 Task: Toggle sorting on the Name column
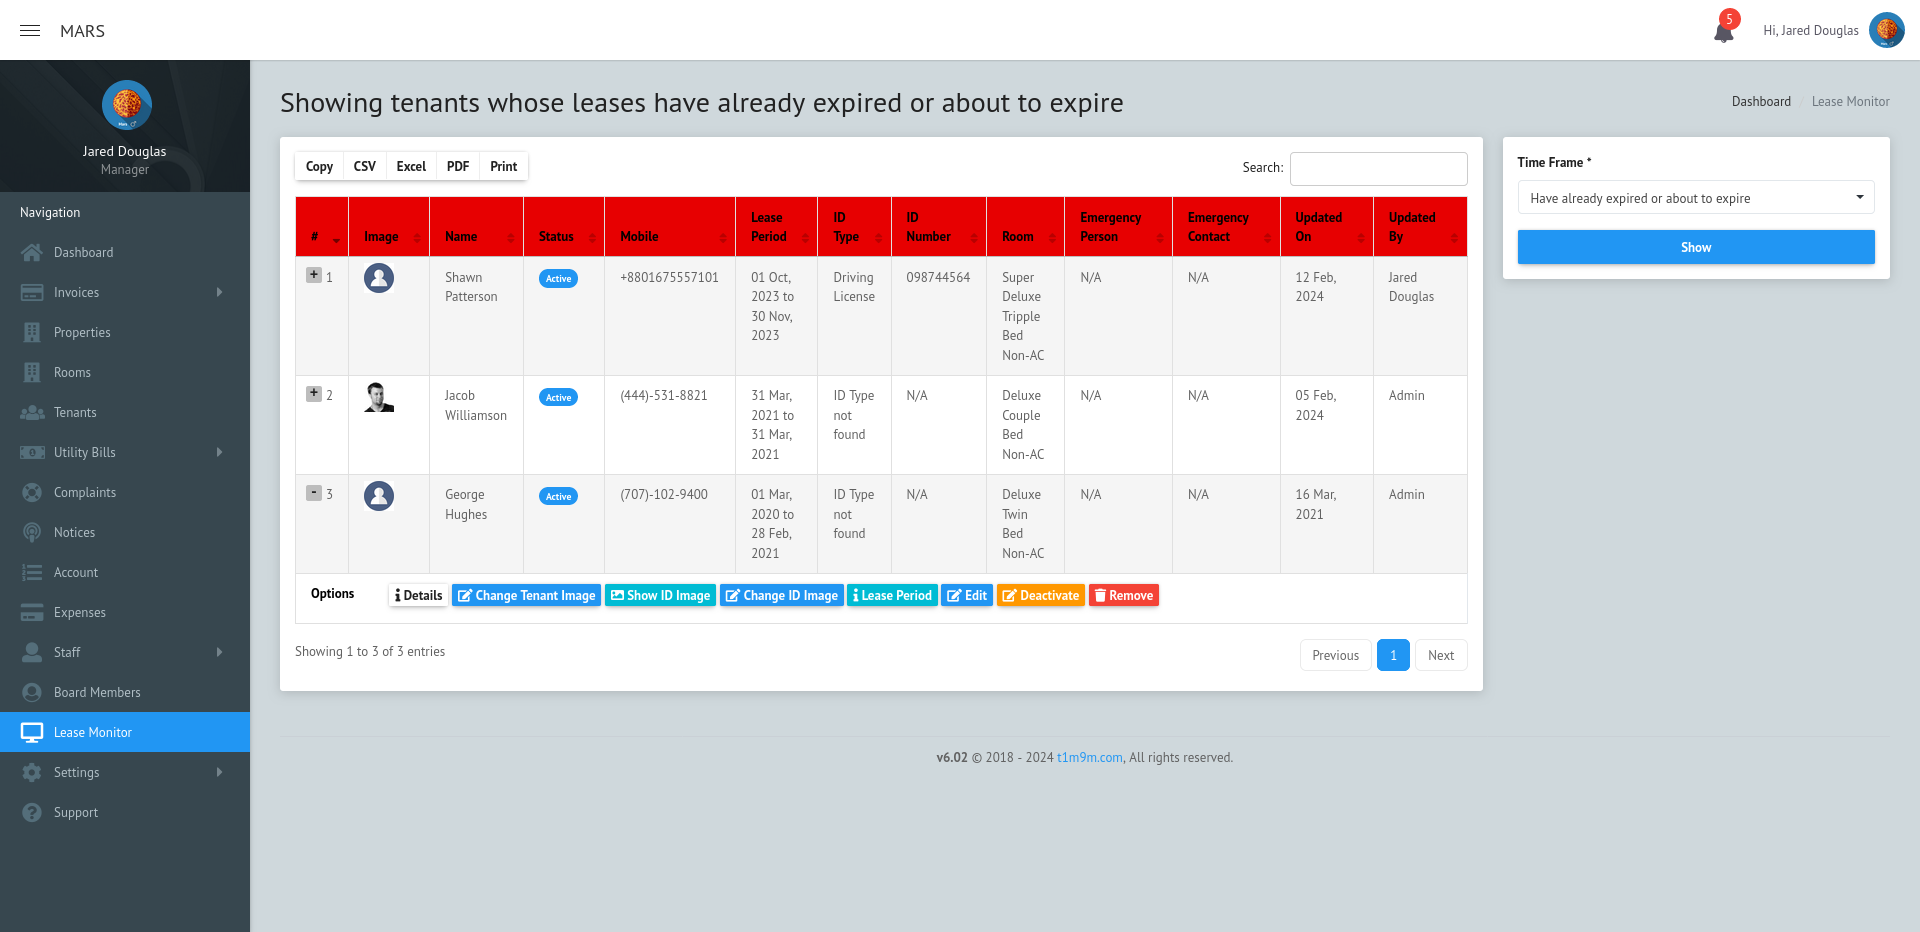click(x=461, y=236)
